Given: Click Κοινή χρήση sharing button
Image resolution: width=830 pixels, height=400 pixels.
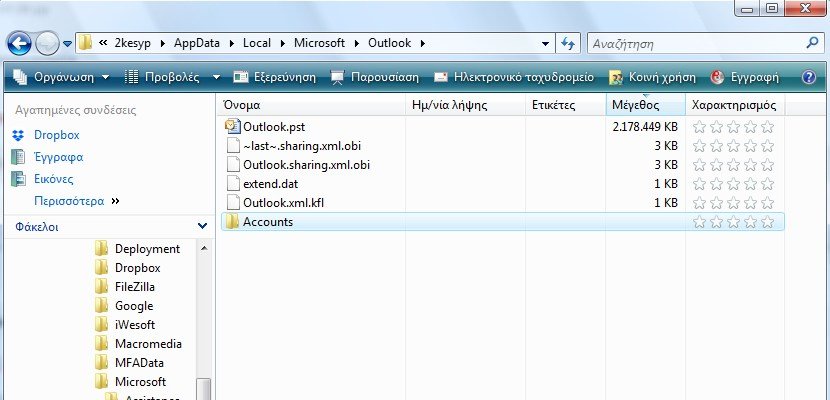Looking at the screenshot, I should (652, 77).
